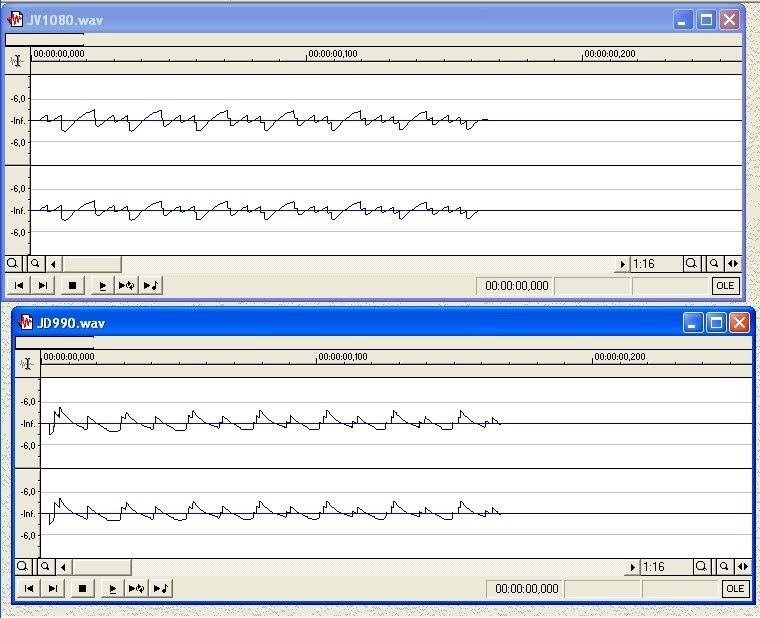The height and width of the screenshot is (618, 760).
Task: Go to end in JD990 window
Action: 53,588
